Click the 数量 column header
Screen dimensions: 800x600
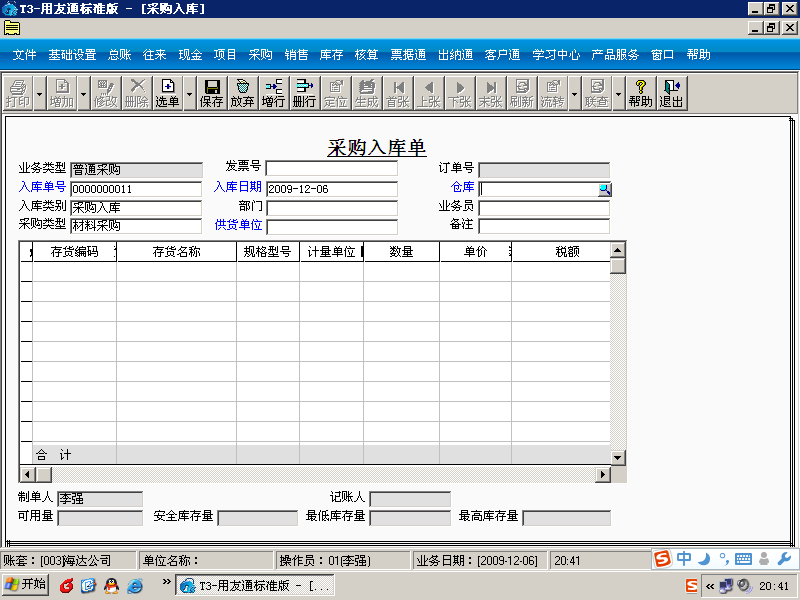point(402,252)
